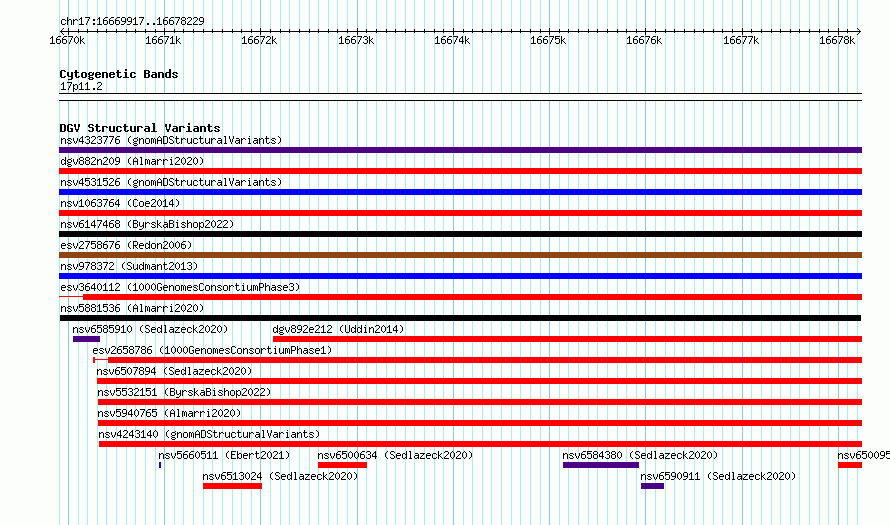Click the 16671k ruler label
The image size is (890, 525).
(163, 40)
